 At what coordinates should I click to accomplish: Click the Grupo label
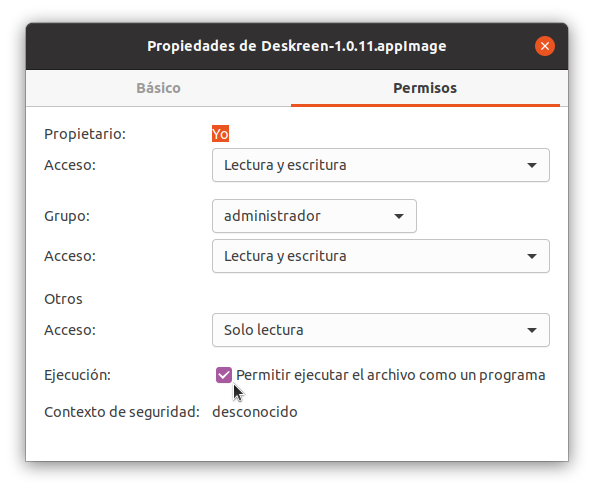click(x=67, y=216)
